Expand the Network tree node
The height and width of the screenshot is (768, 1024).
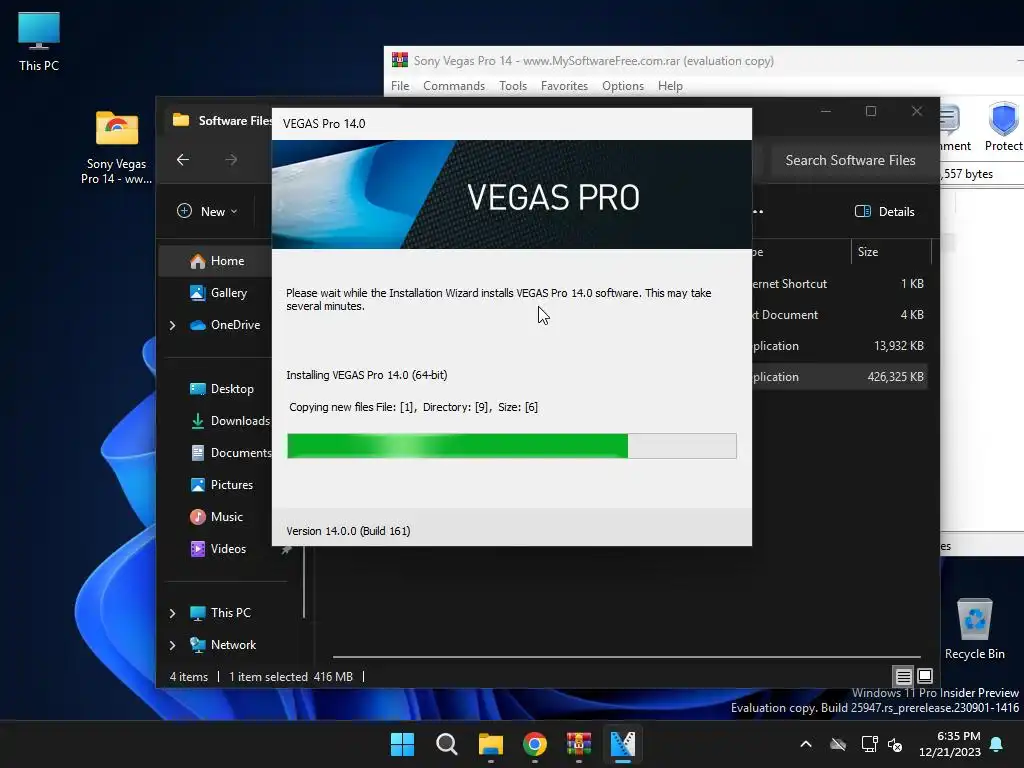coord(172,645)
